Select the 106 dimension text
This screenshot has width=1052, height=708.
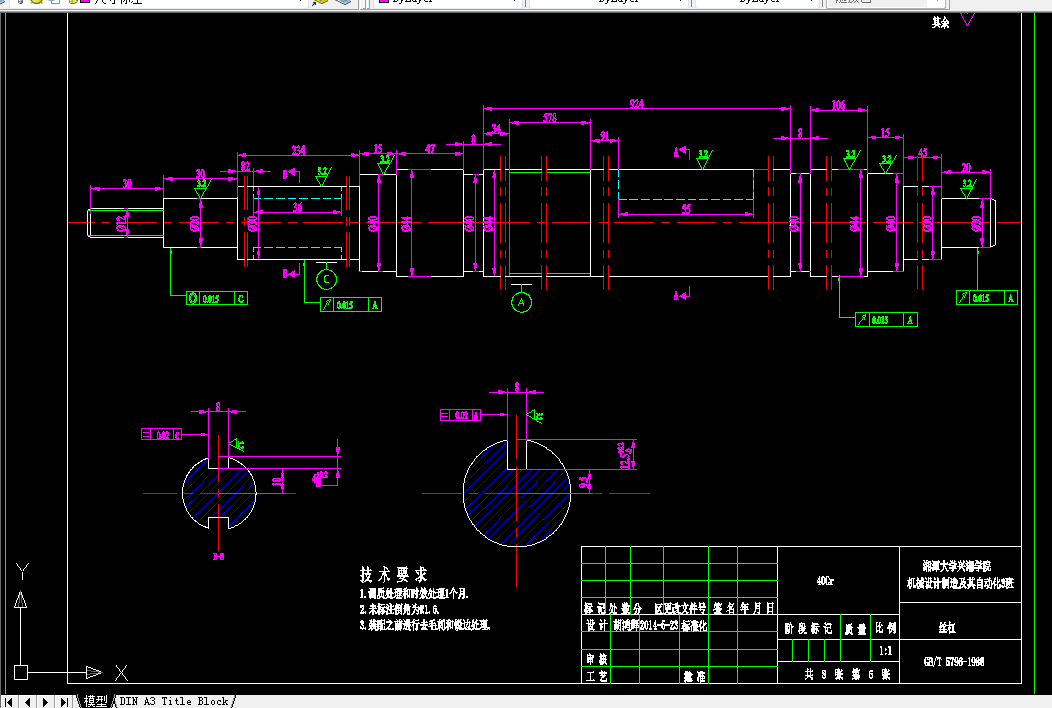pyautogui.click(x=838, y=105)
